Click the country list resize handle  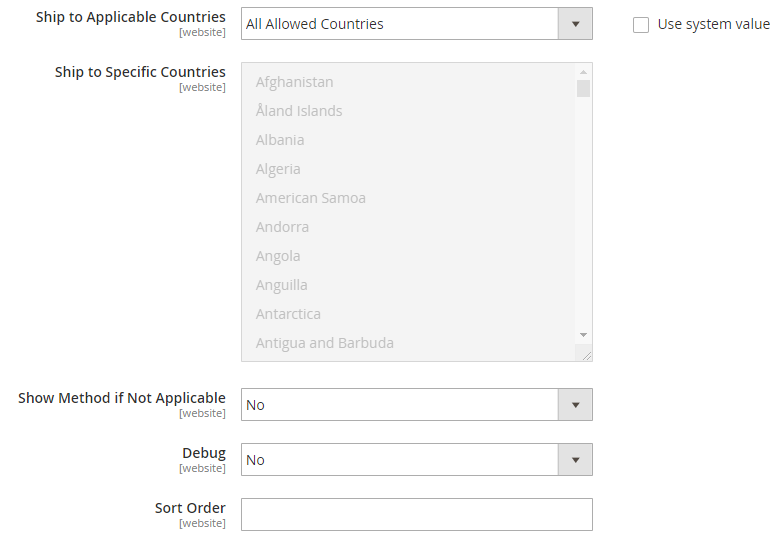tap(586, 354)
